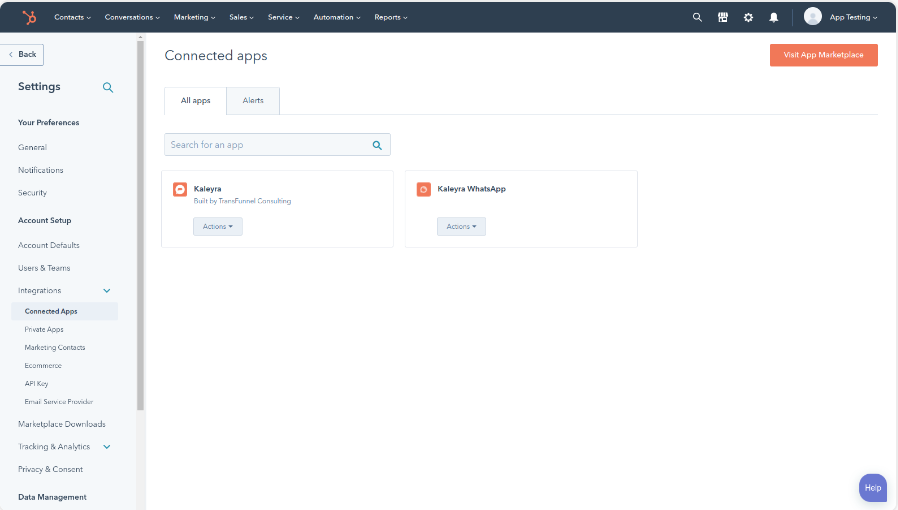Open Users & Teams settings
Image resolution: width=898 pixels, height=510 pixels.
tap(44, 268)
